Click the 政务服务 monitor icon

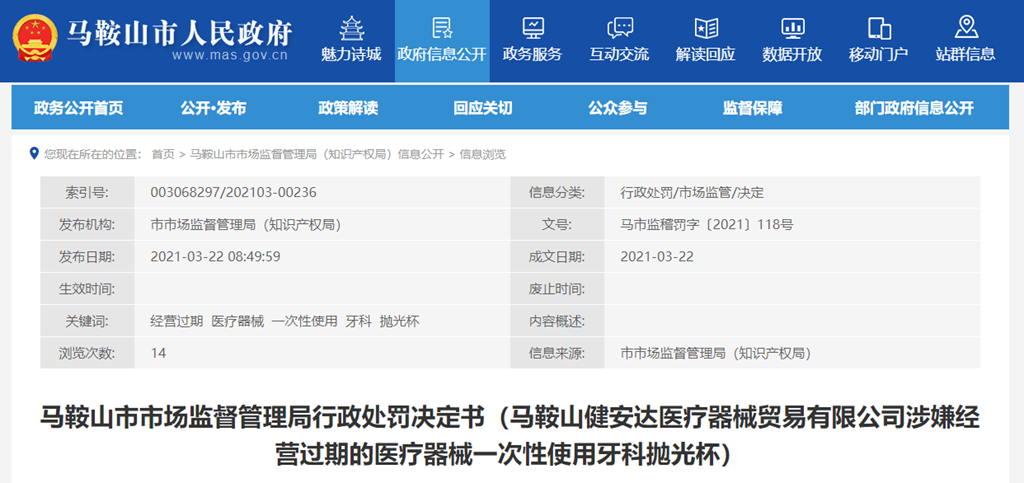click(x=532, y=27)
